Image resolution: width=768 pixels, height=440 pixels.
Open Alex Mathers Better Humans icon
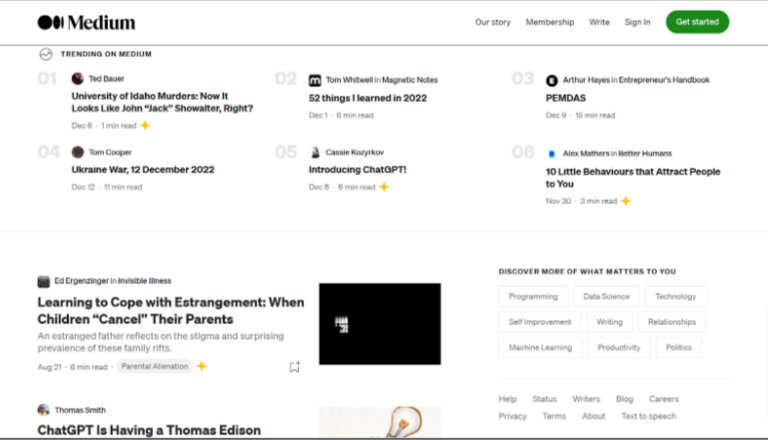(x=552, y=154)
